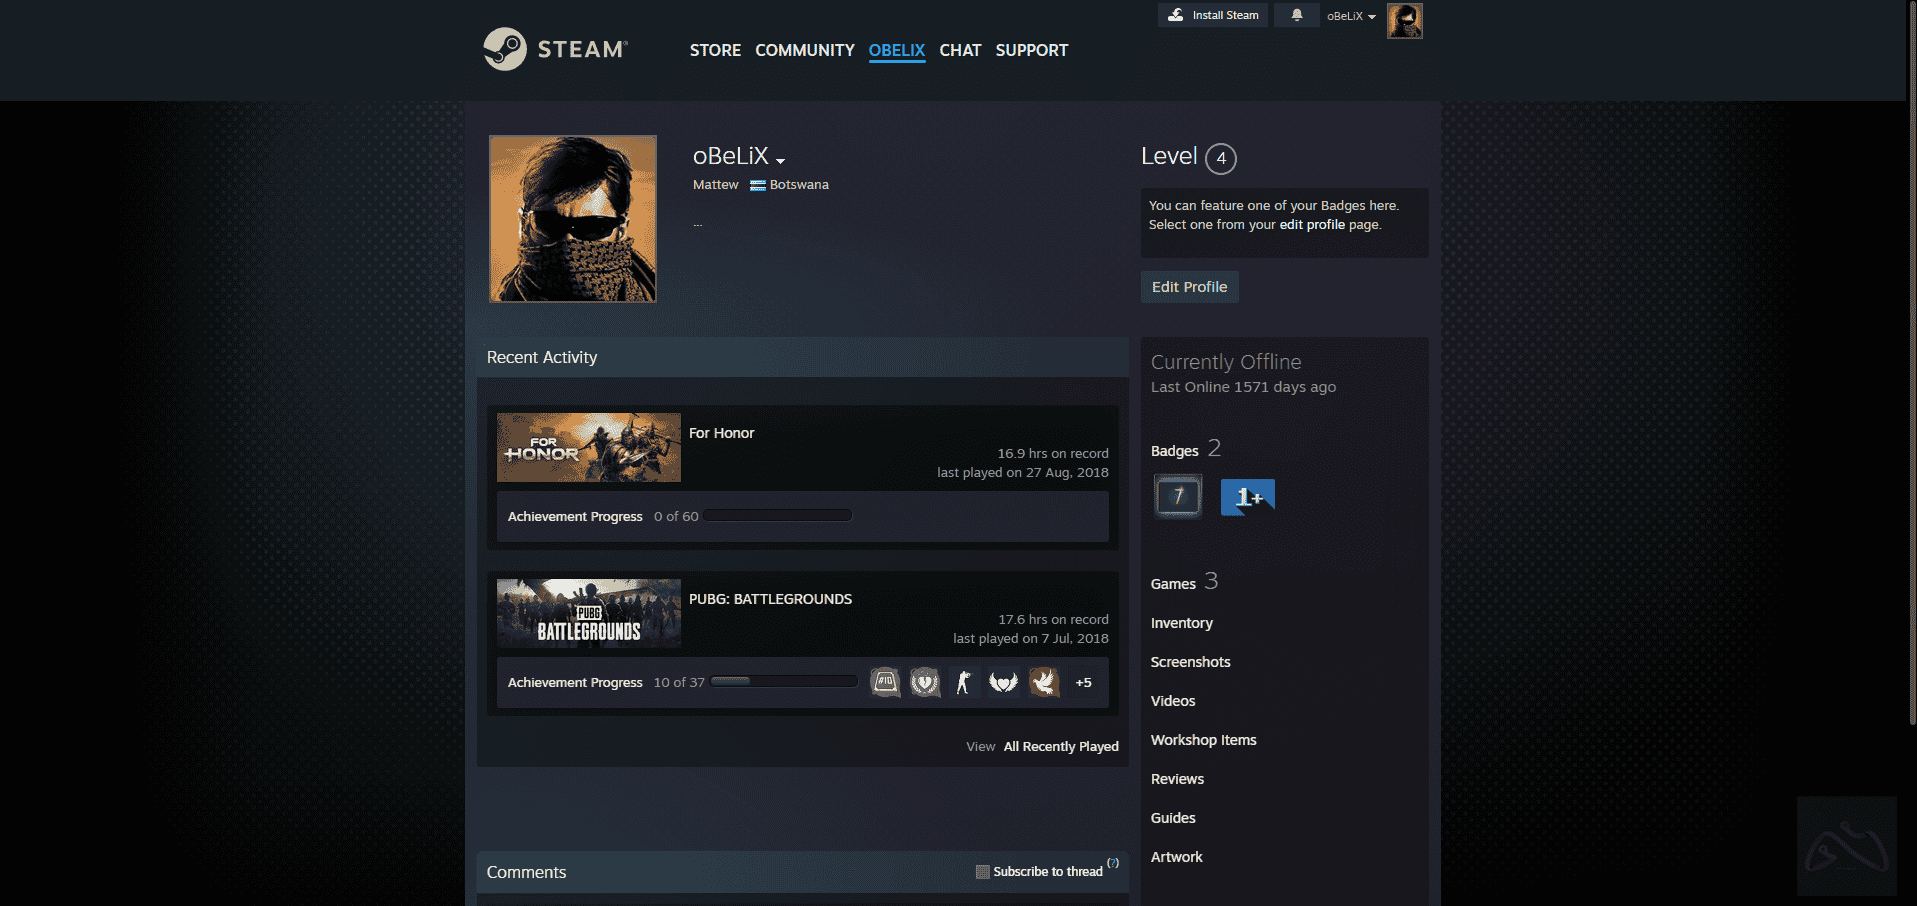This screenshot has height=906, width=1917.
Task: Click the 'Currently Offline' status text
Action: pos(1226,362)
